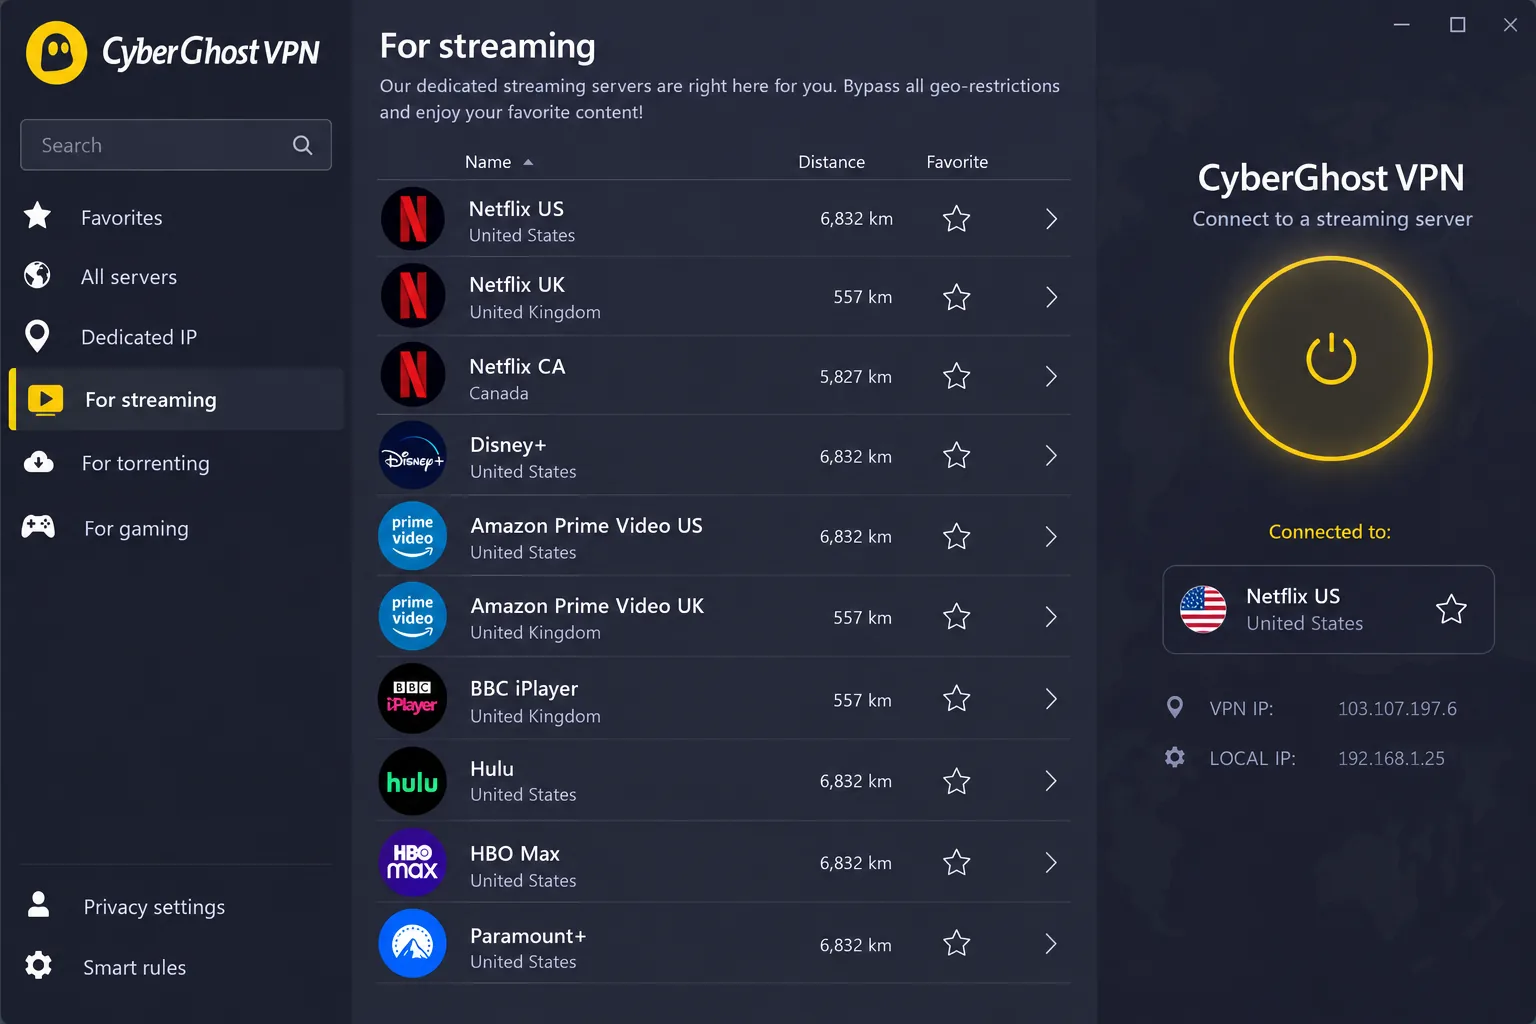This screenshot has height=1024, width=1536.
Task: Click the location pin icon beside VPN IP
Action: 1175,707
